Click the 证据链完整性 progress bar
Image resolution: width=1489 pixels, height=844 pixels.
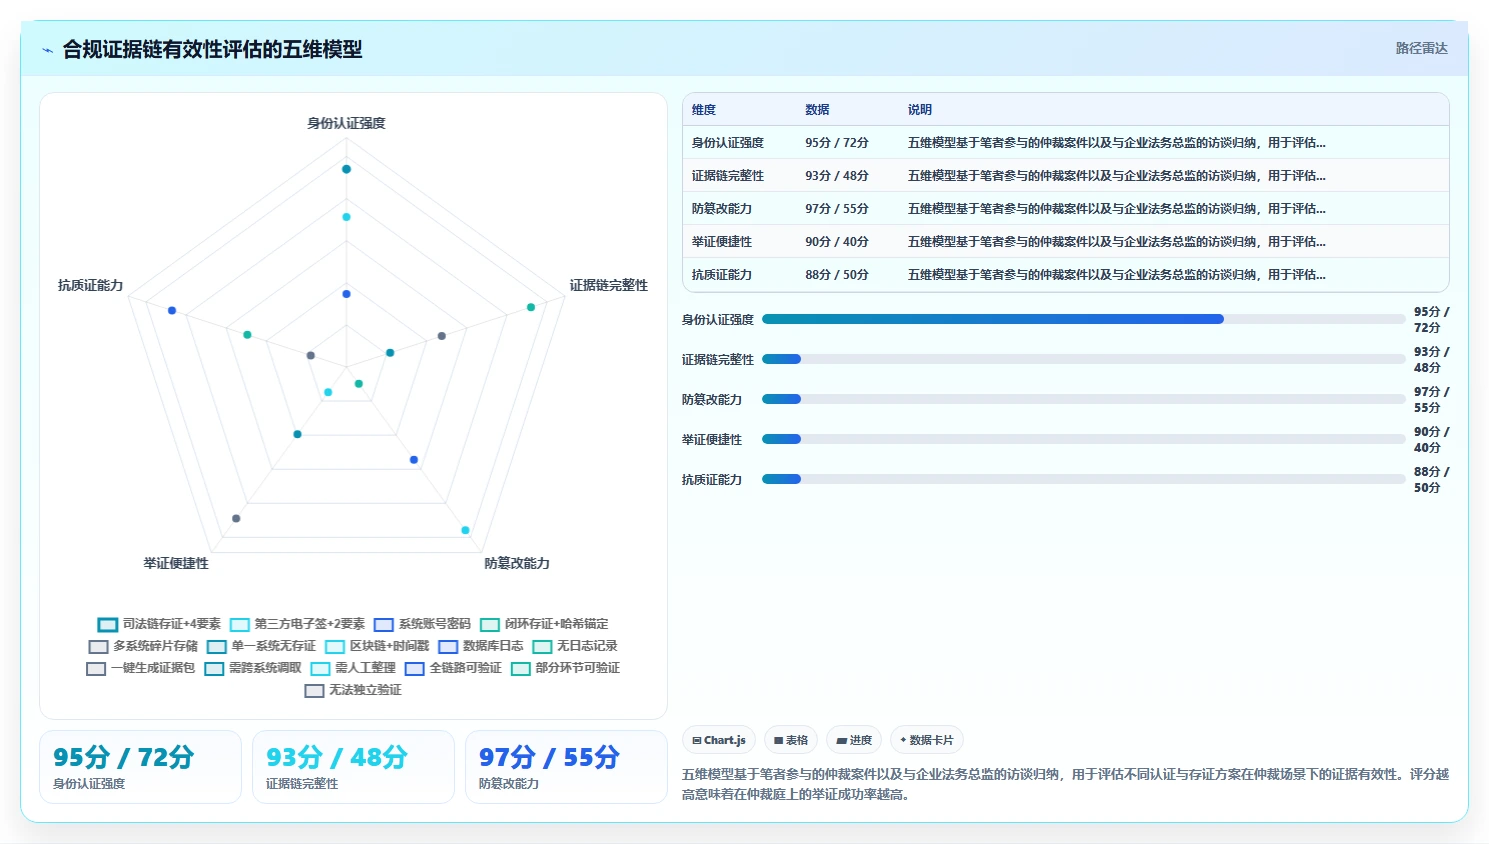pos(1084,359)
